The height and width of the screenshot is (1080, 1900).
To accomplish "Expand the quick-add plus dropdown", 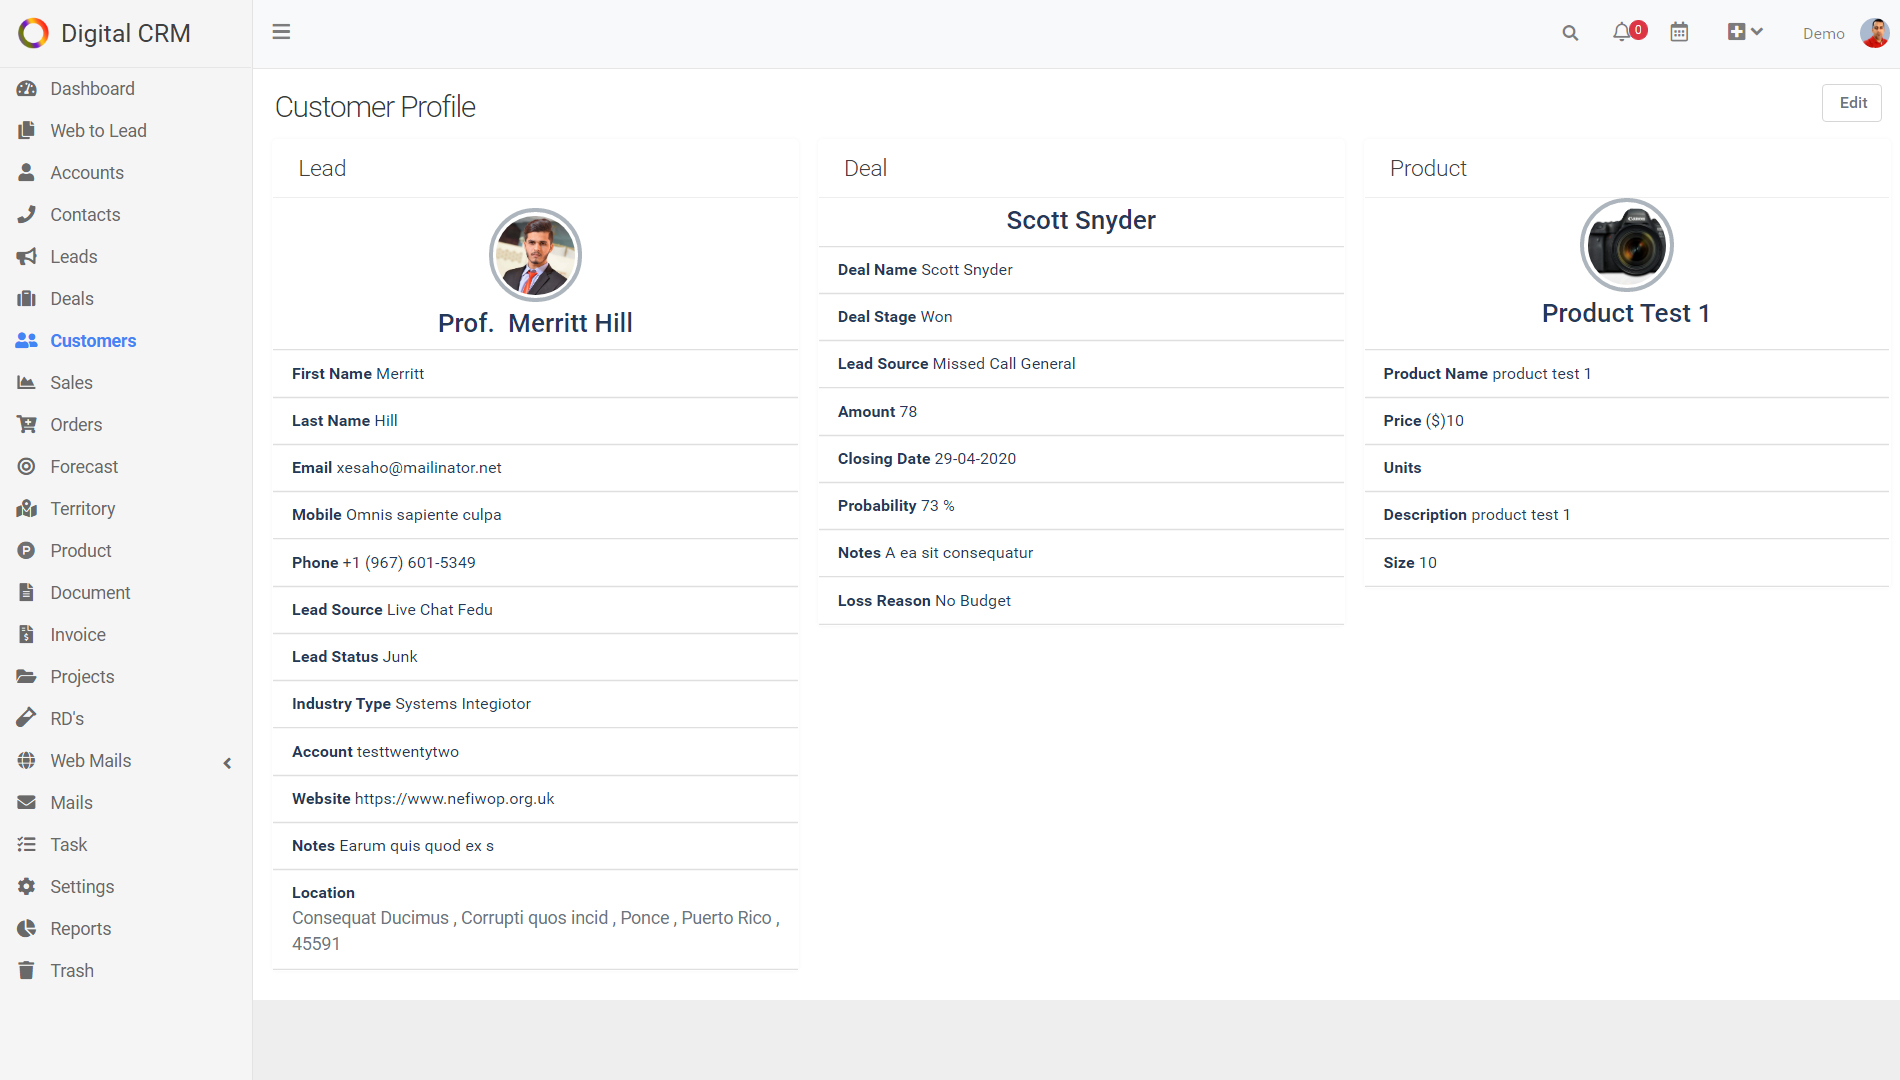I will click(1745, 32).
